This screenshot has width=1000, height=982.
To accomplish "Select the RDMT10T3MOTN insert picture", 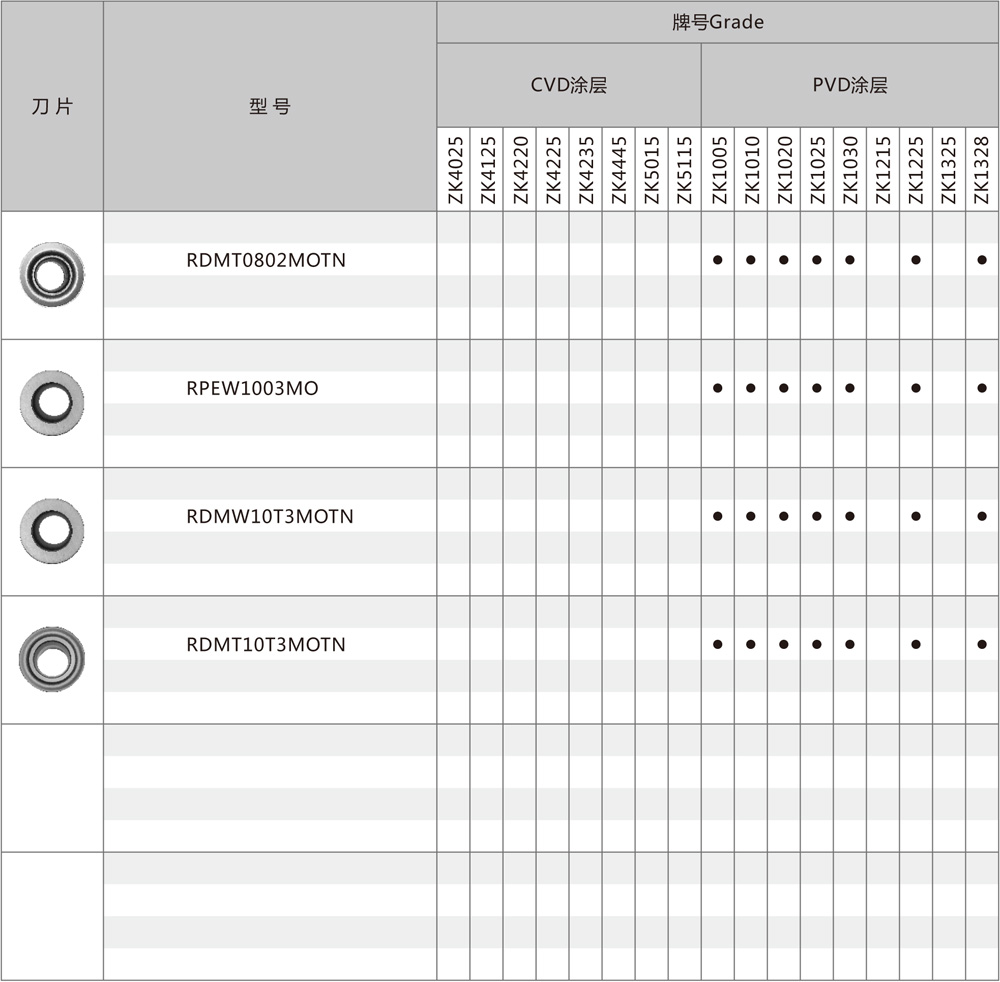I will (52, 659).
